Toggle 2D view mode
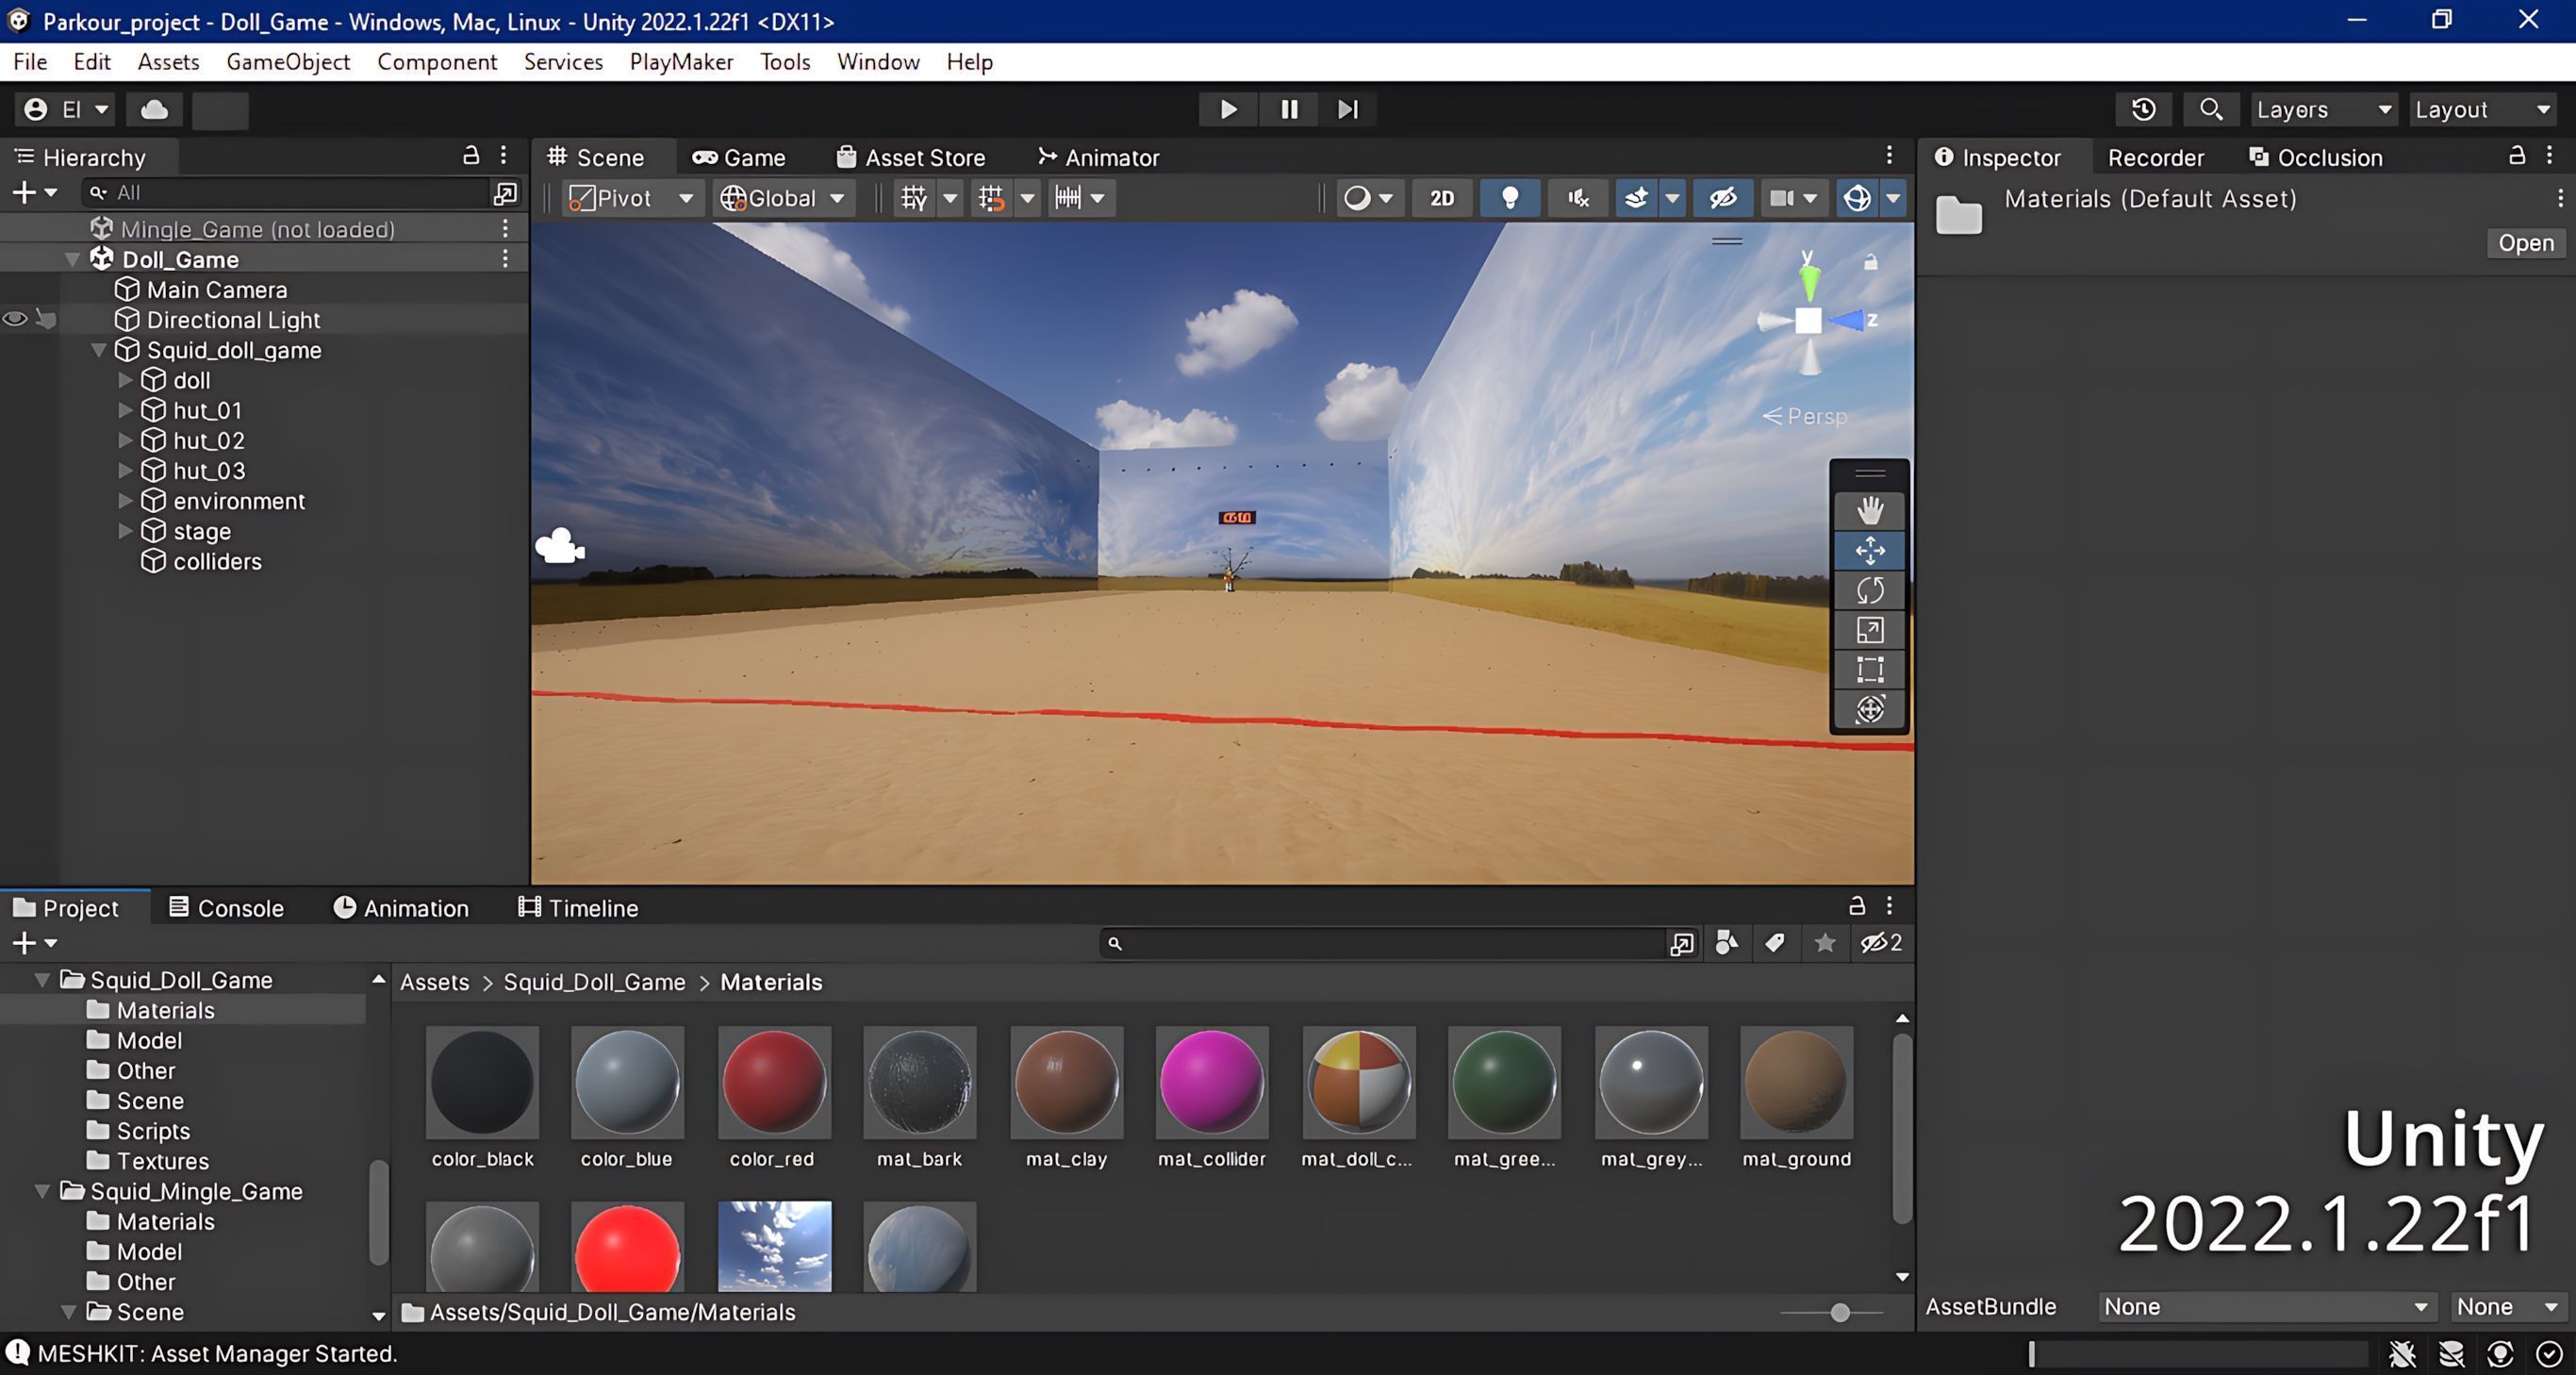 [1441, 198]
